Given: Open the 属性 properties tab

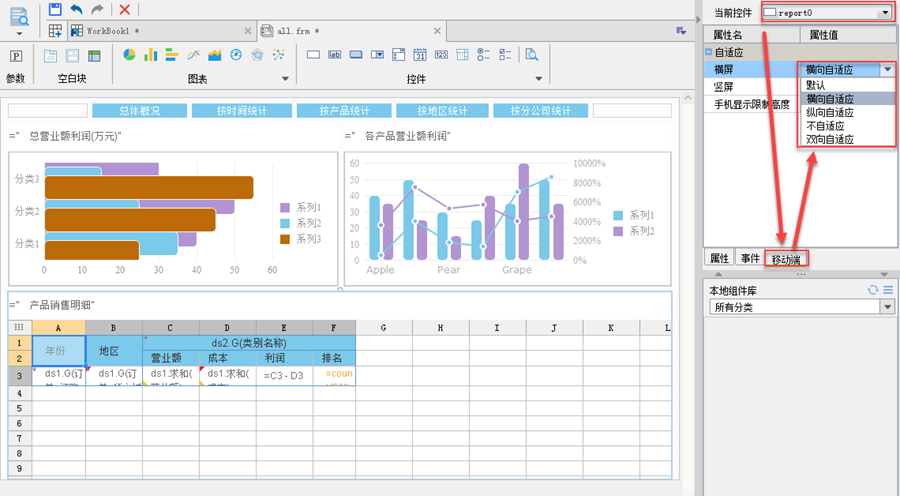Looking at the screenshot, I should click(x=720, y=258).
